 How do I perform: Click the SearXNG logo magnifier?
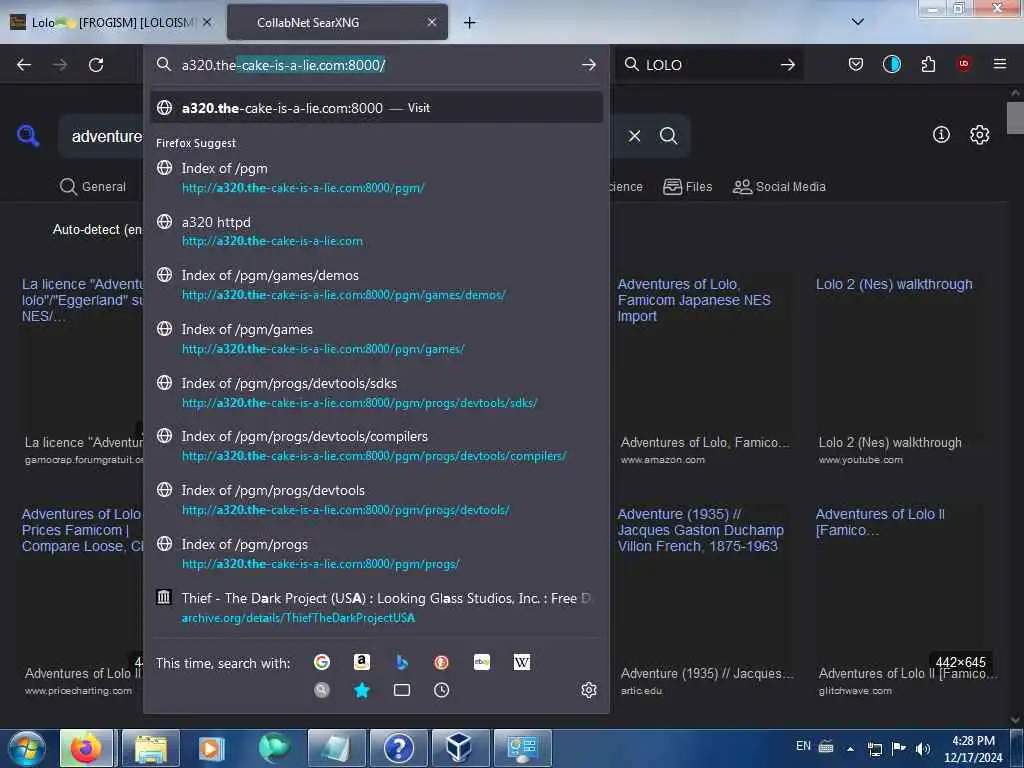[27, 136]
